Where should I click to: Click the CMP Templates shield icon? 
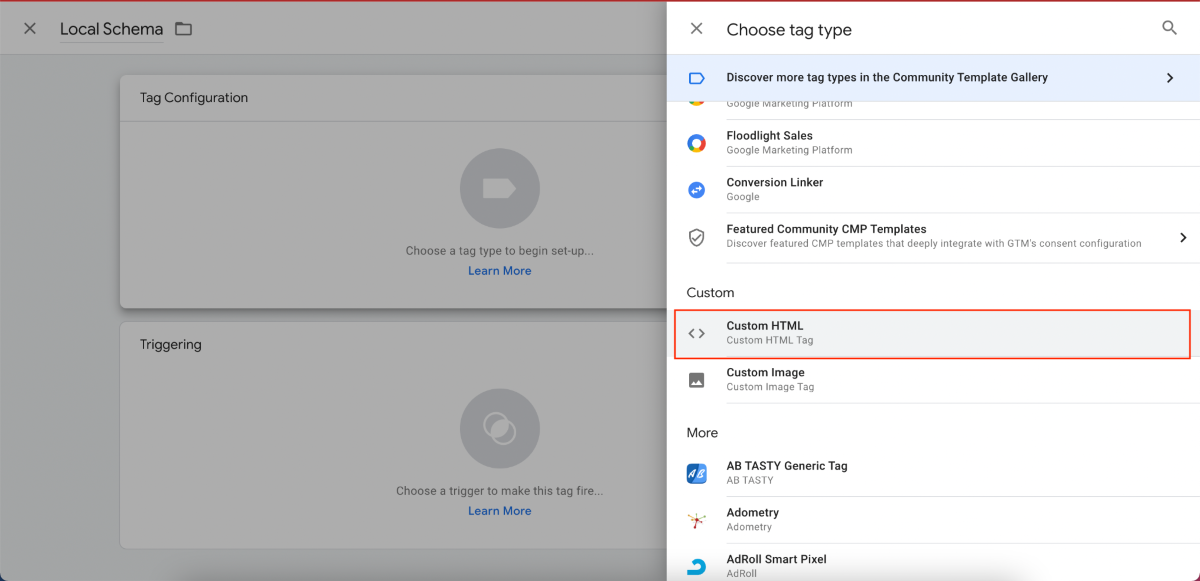point(697,237)
